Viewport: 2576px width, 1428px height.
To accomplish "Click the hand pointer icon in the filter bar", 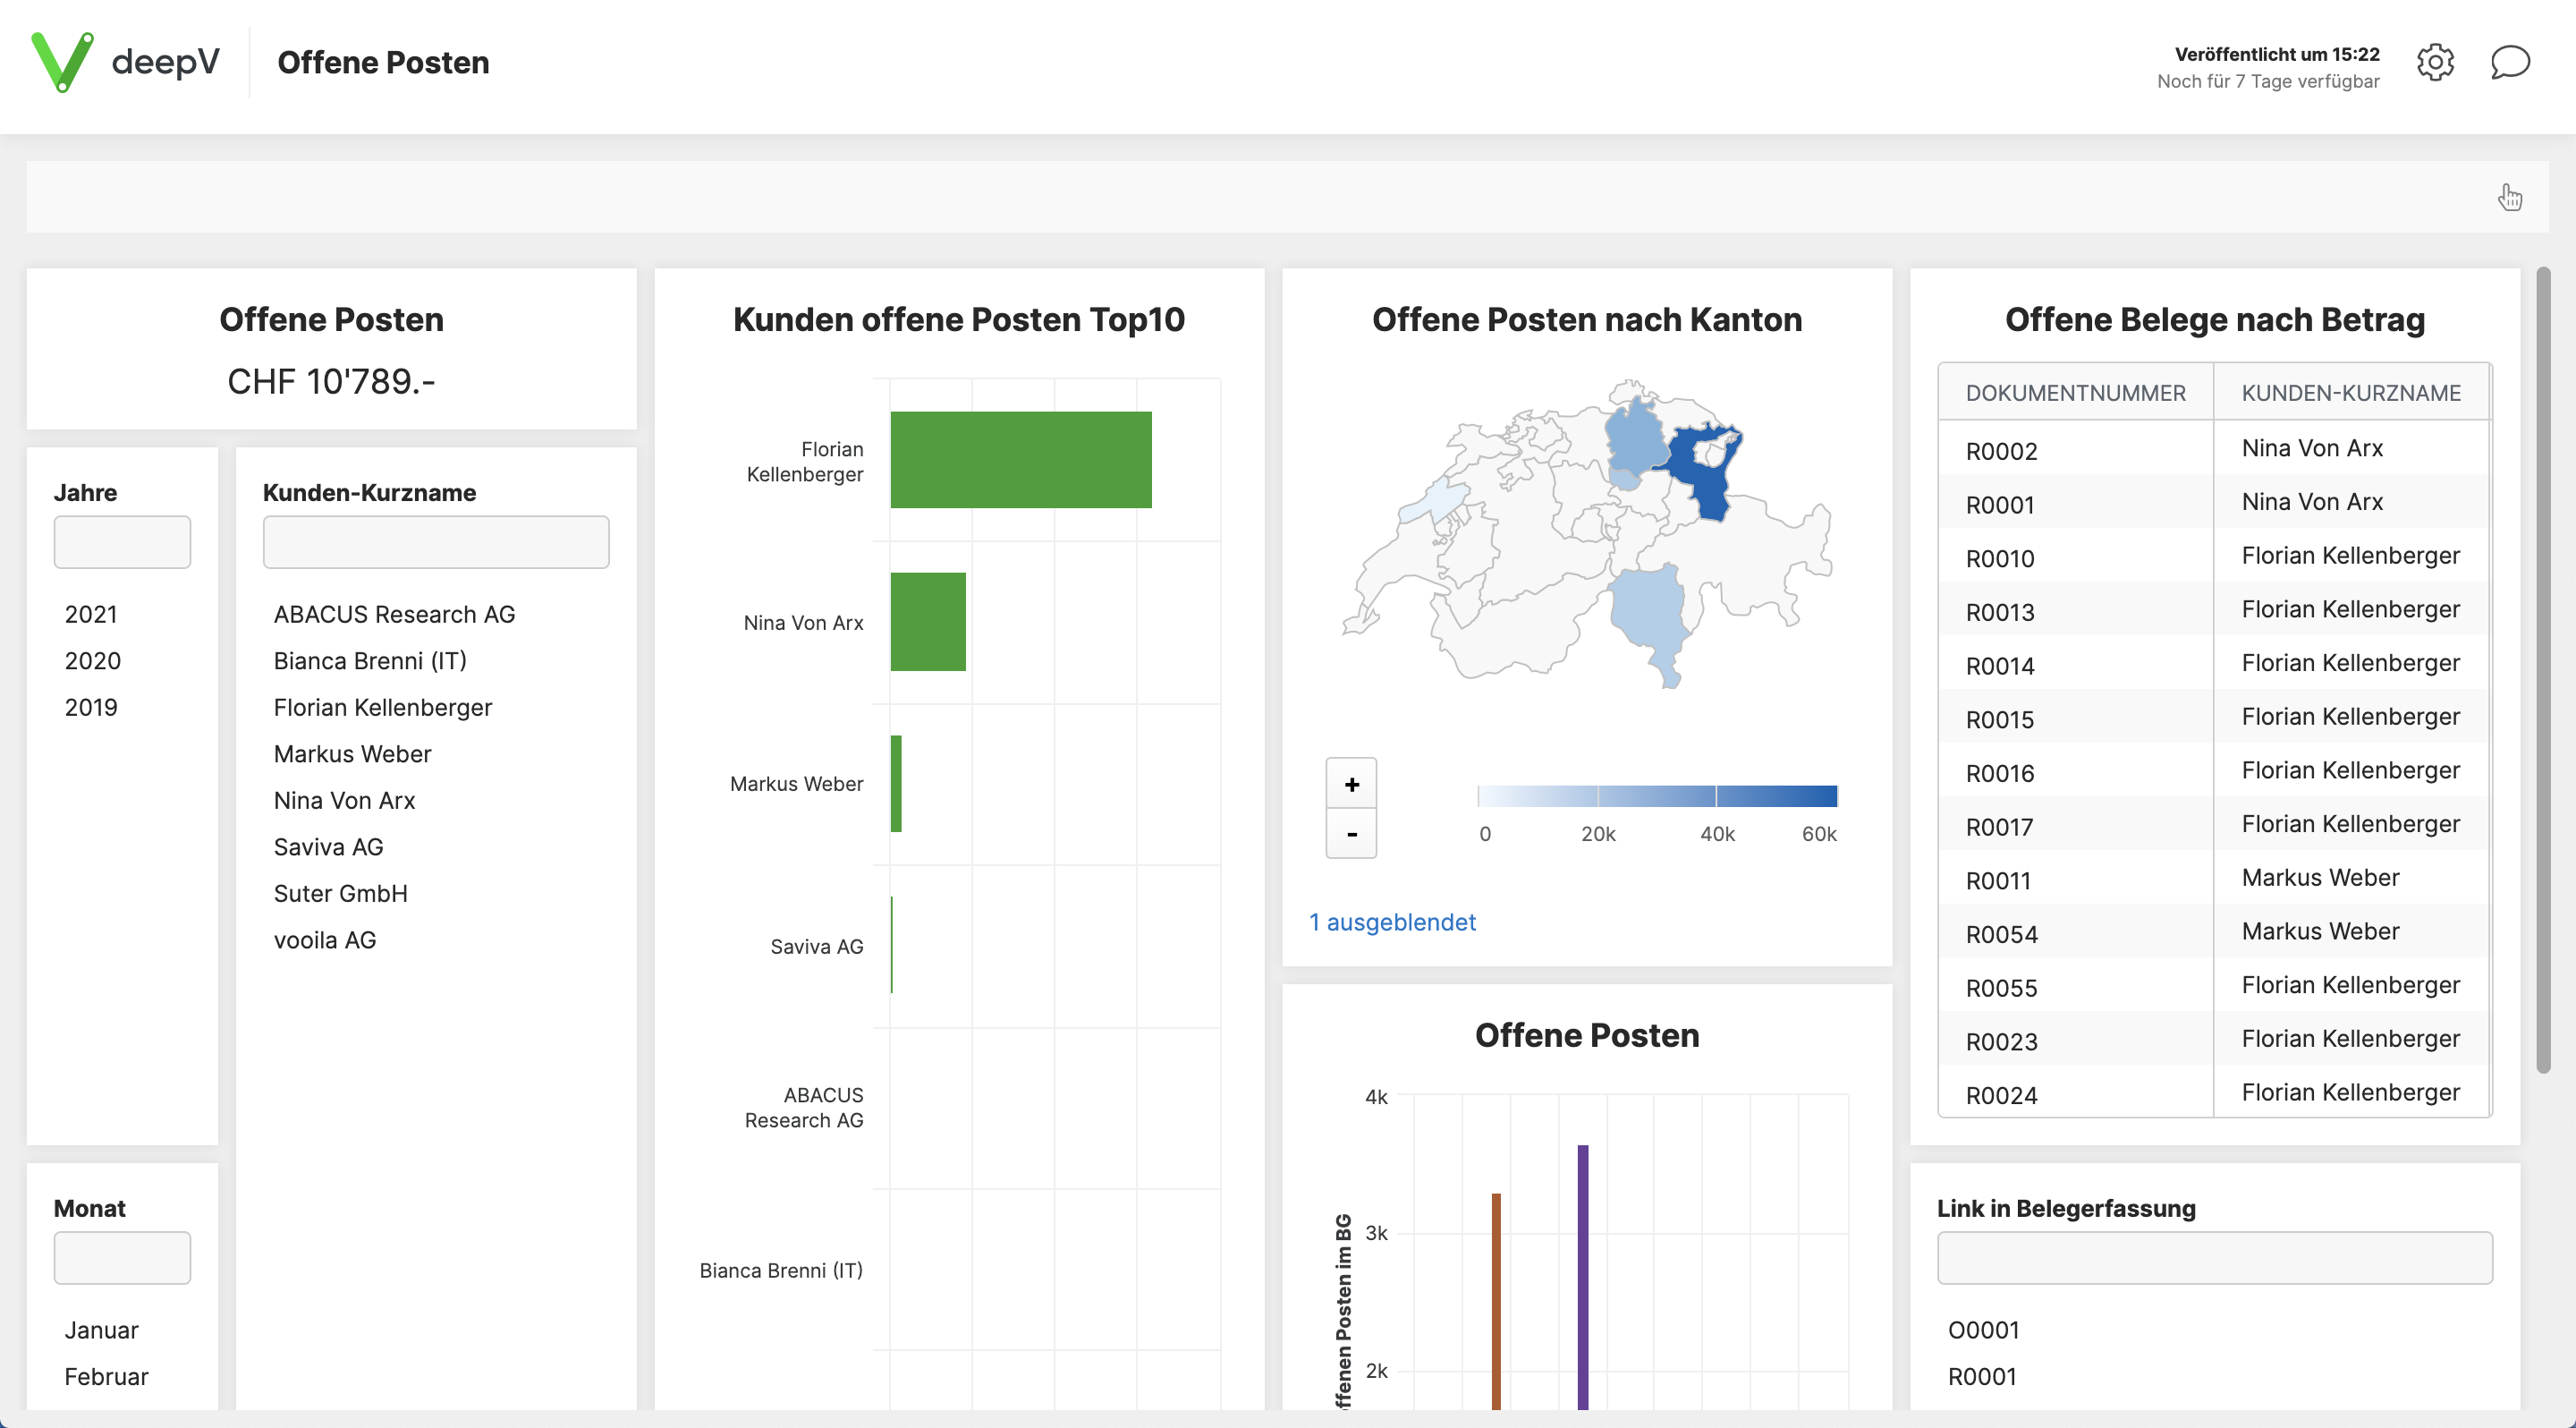I will pyautogui.click(x=2509, y=197).
